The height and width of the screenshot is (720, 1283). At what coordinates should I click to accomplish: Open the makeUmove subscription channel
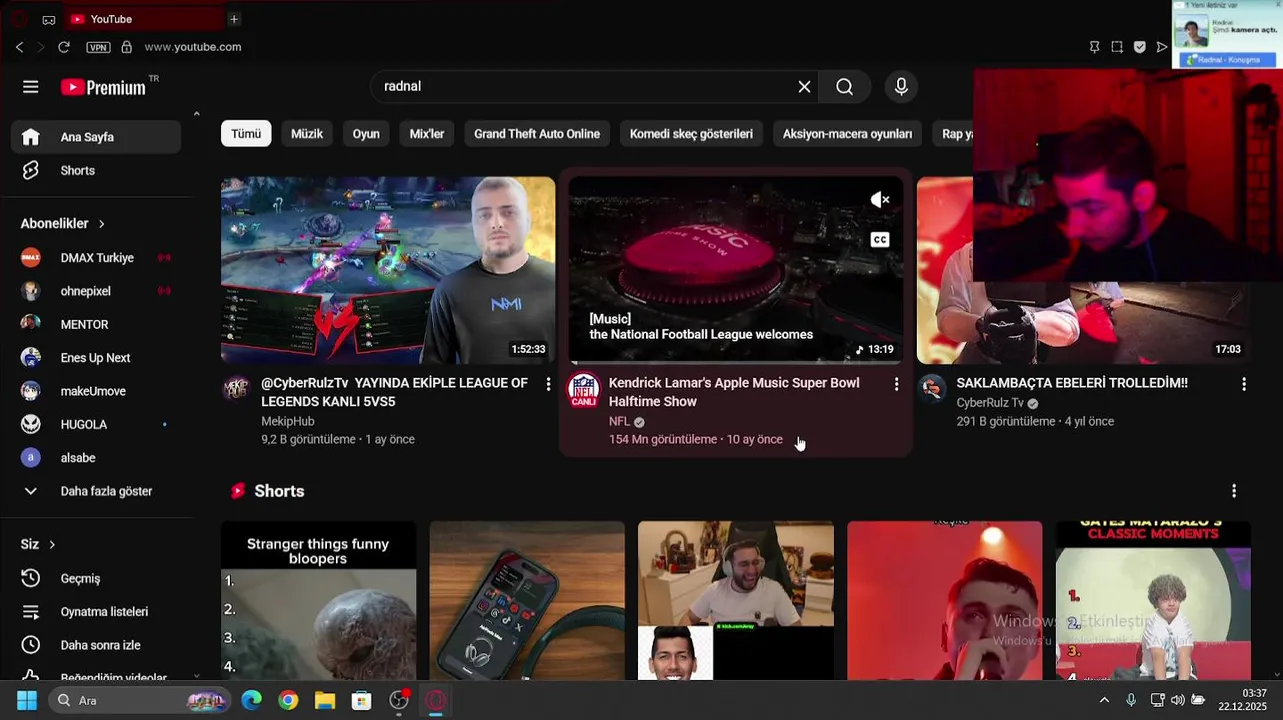click(x=96, y=391)
